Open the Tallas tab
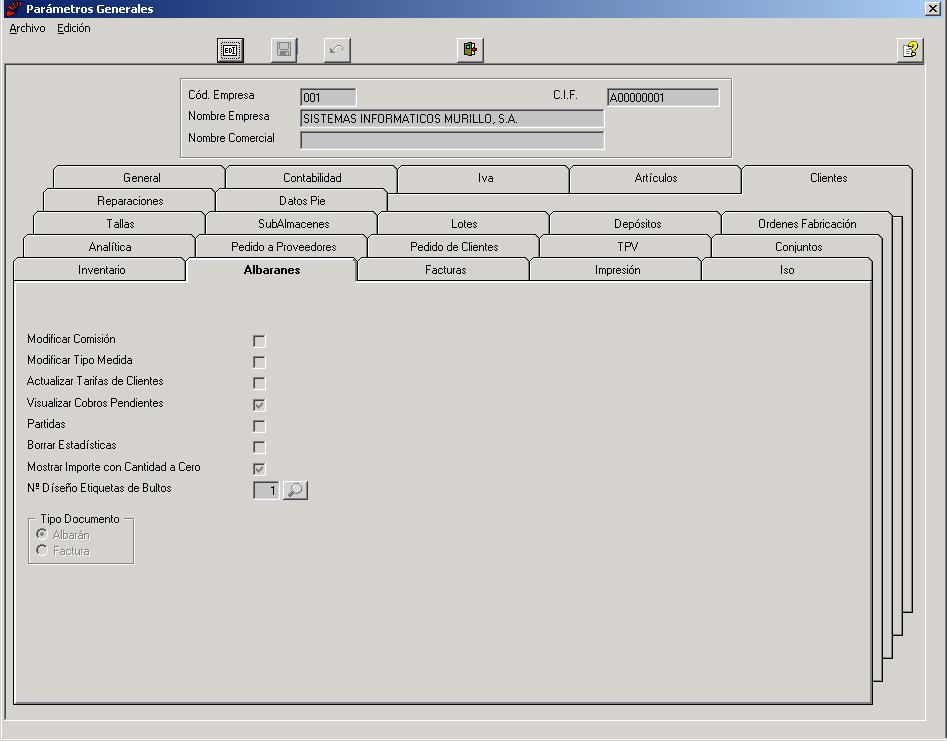Screen dimensions: 947x741 [x=120, y=223]
